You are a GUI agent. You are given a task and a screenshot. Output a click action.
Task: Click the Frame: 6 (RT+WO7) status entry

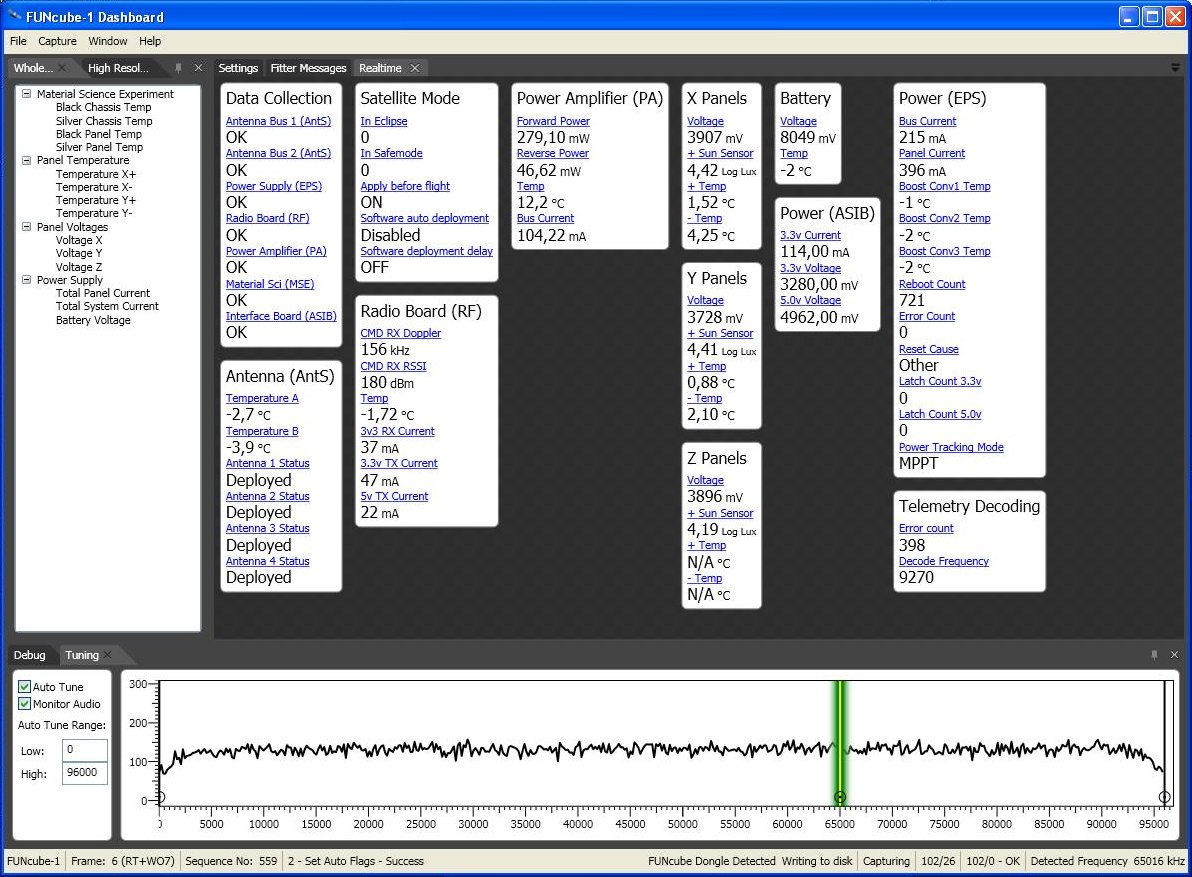[x=122, y=861]
